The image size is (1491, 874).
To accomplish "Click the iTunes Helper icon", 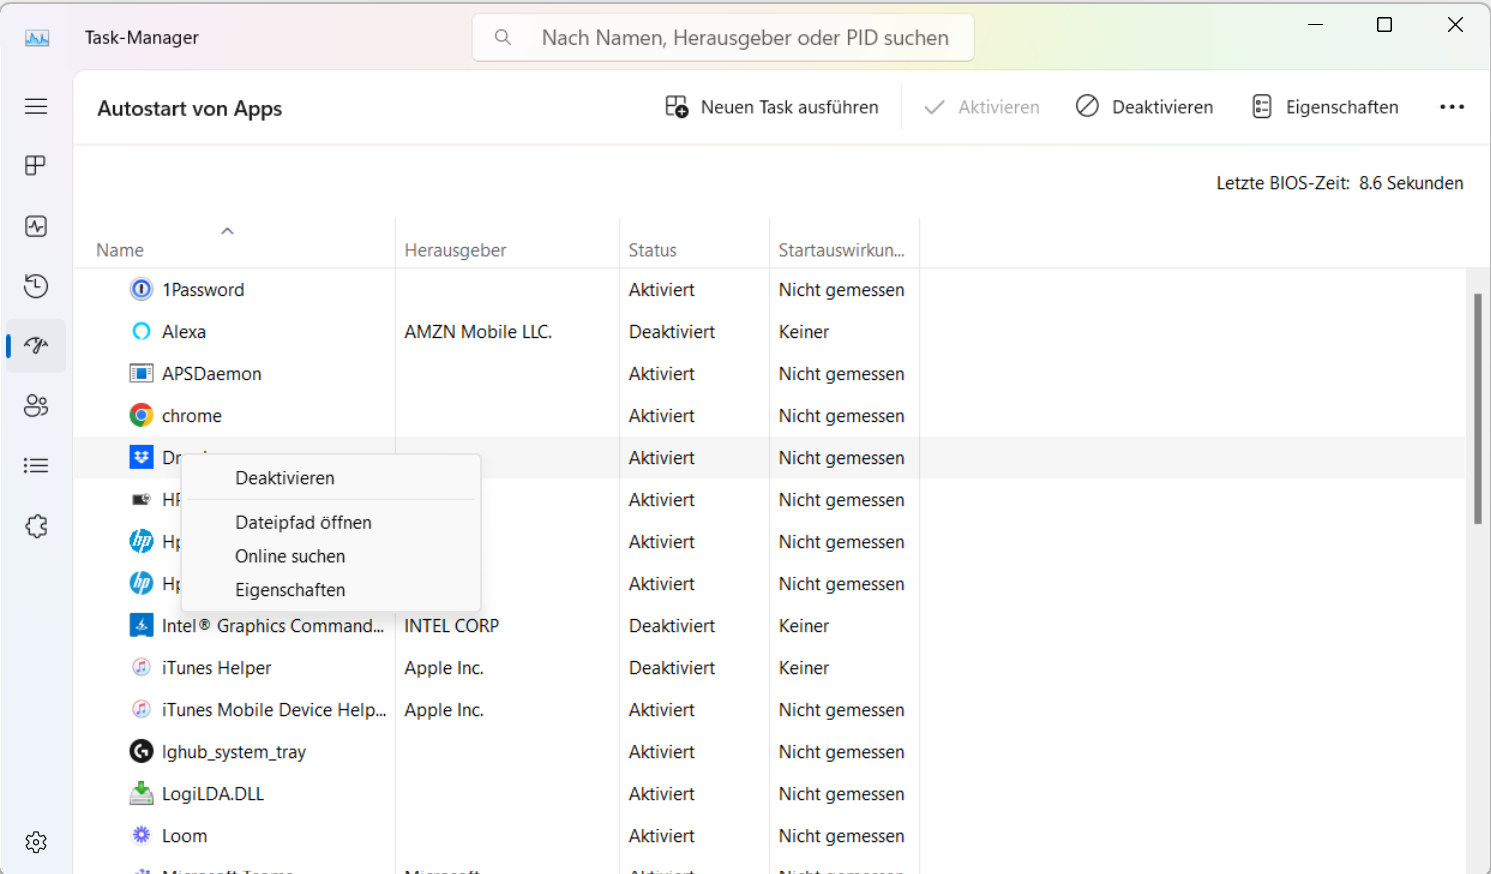I will tap(142, 667).
